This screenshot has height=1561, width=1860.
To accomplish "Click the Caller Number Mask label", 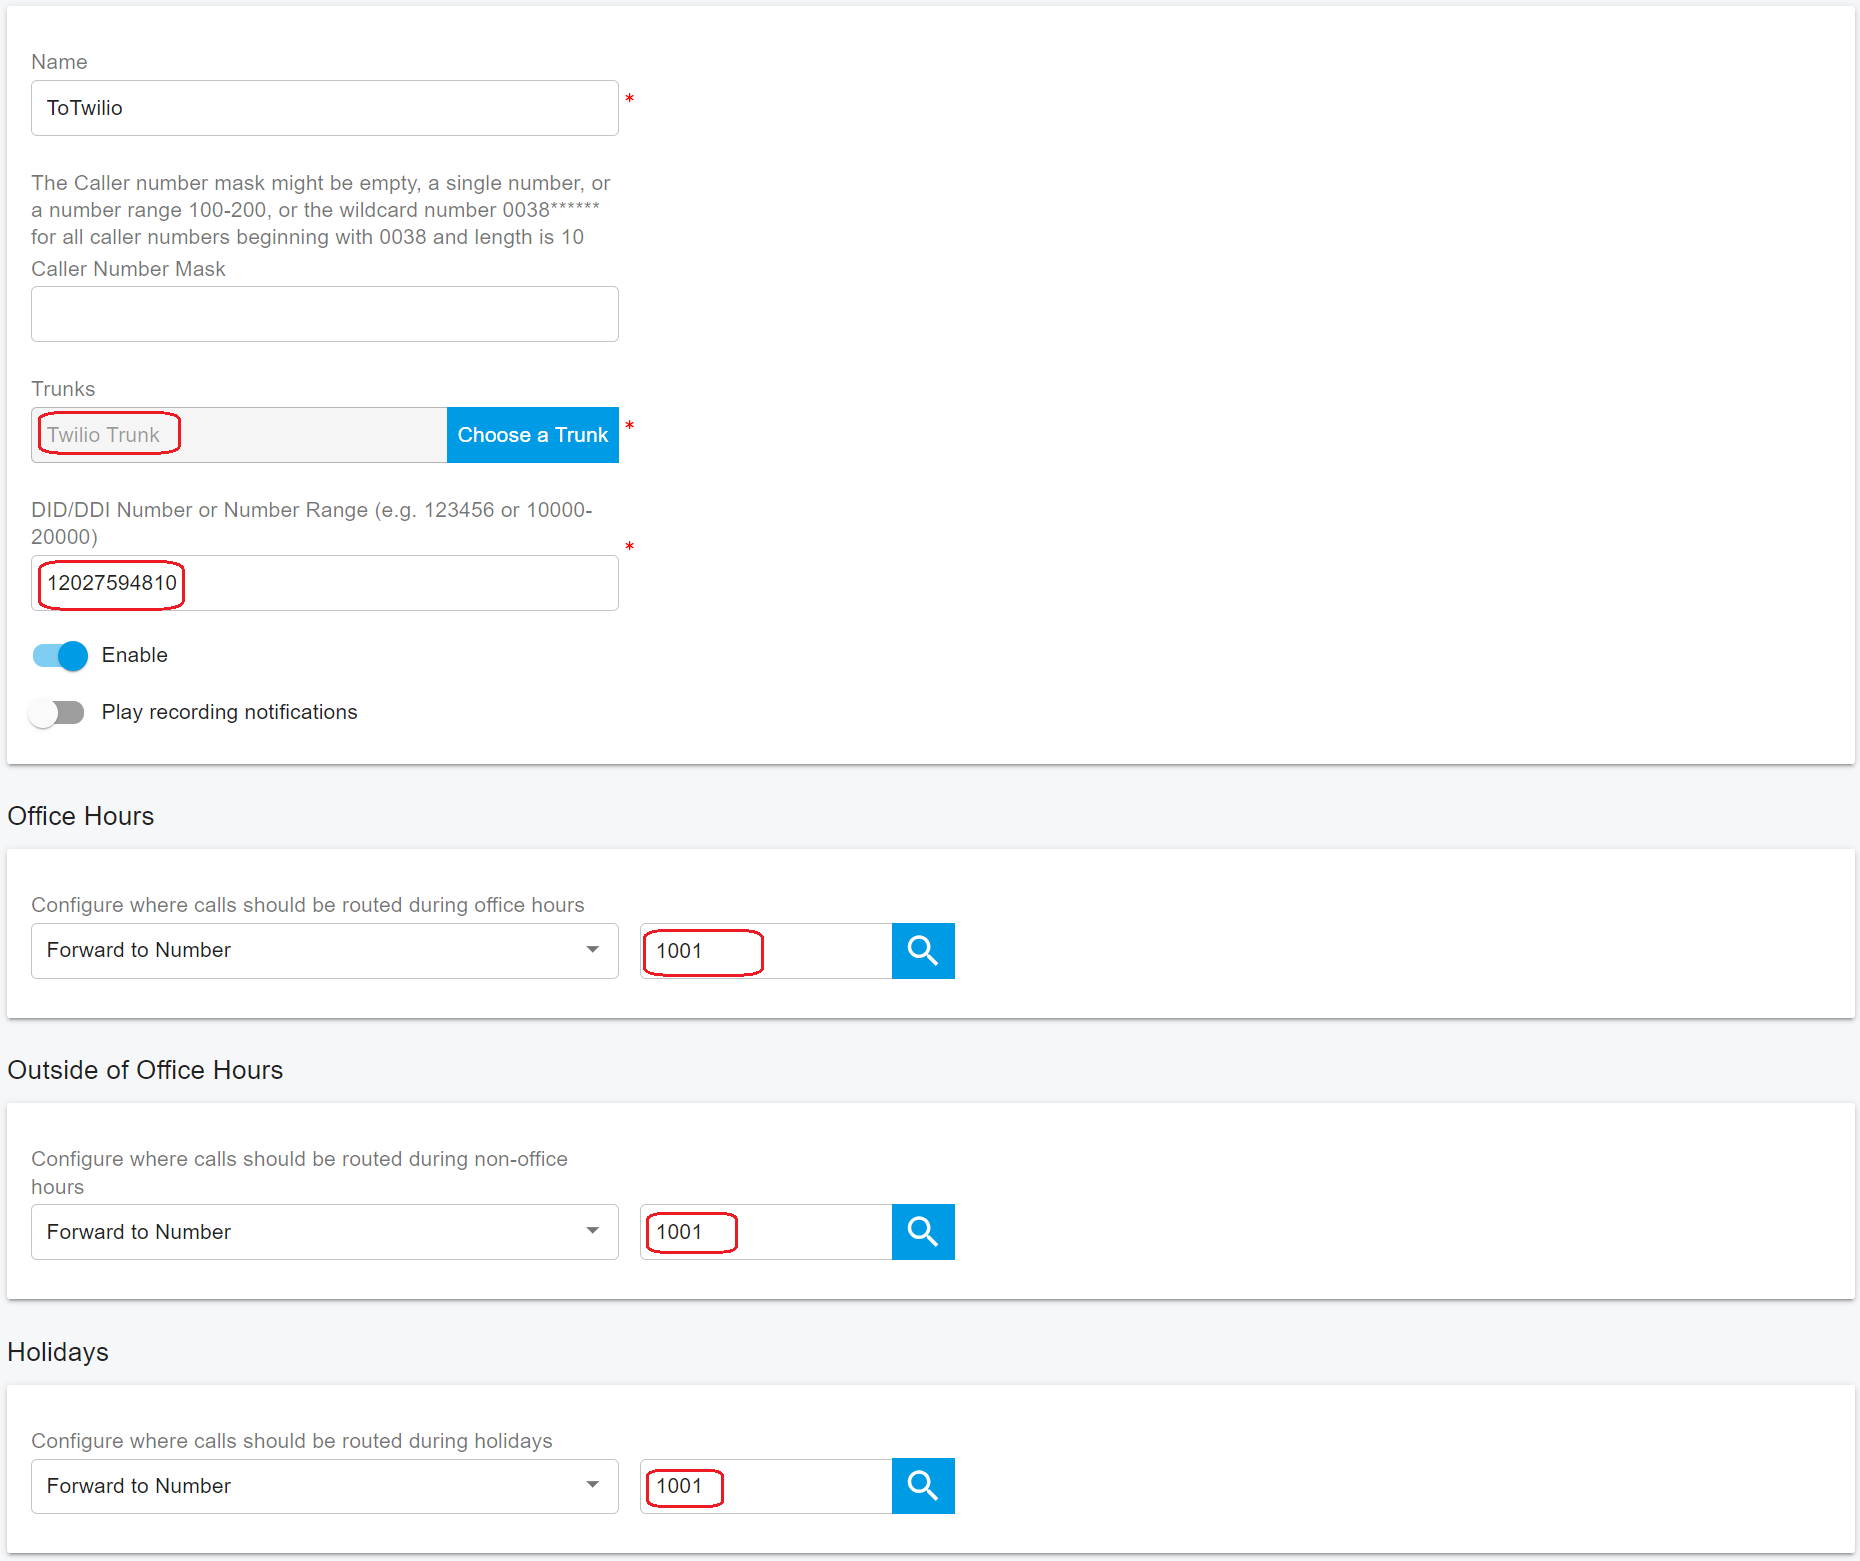I will point(128,269).
